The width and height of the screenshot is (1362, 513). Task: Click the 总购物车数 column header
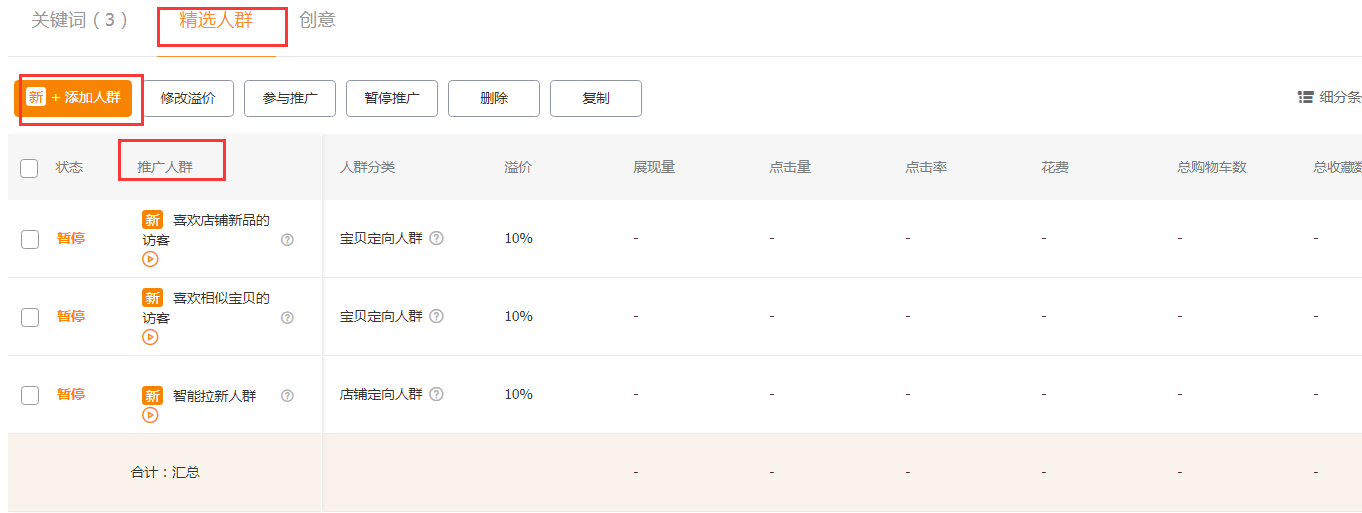pyautogui.click(x=1212, y=167)
